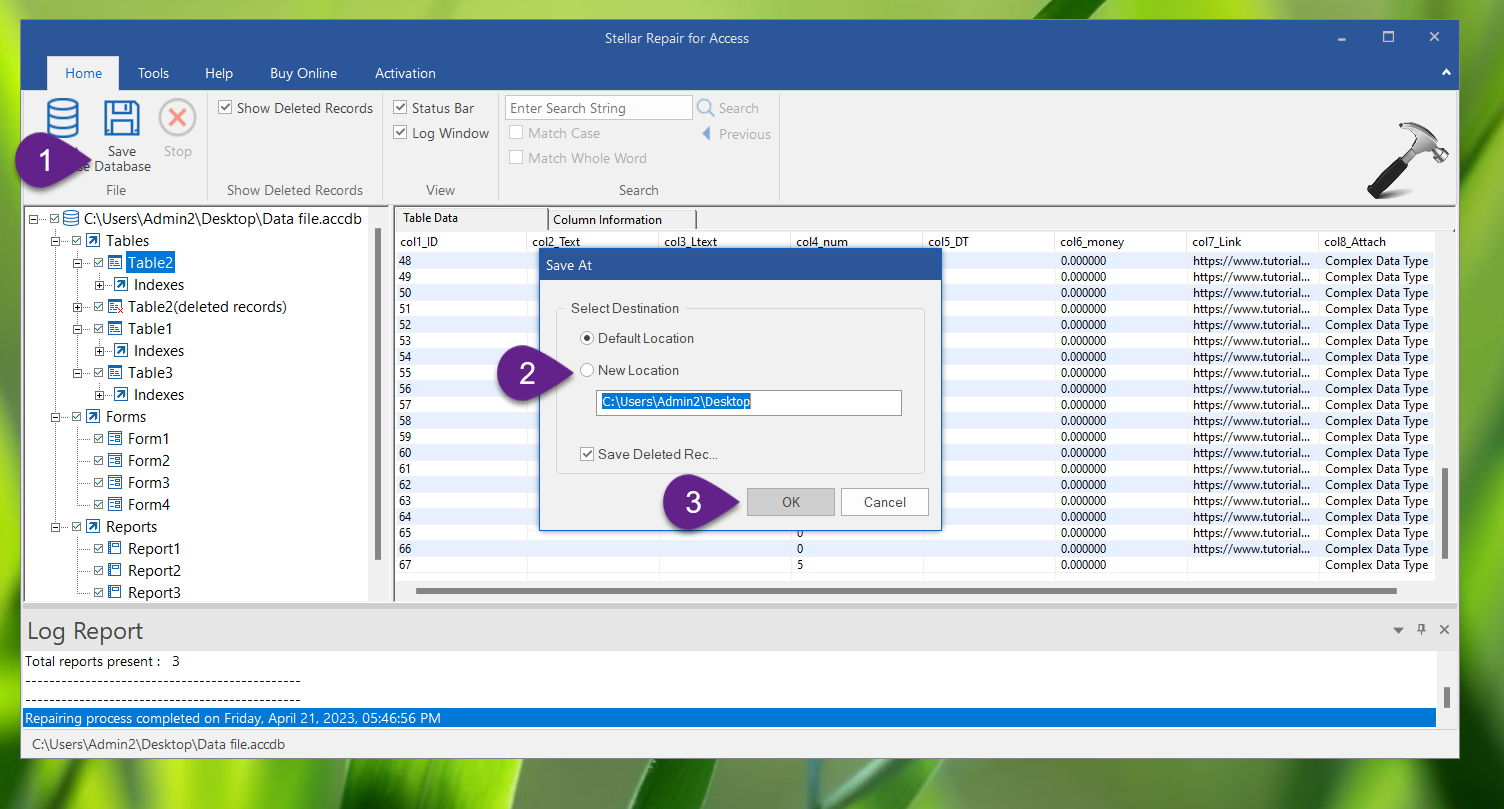This screenshot has width=1504, height=809.
Task: Select the New Location radio button
Action: click(587, 370)
